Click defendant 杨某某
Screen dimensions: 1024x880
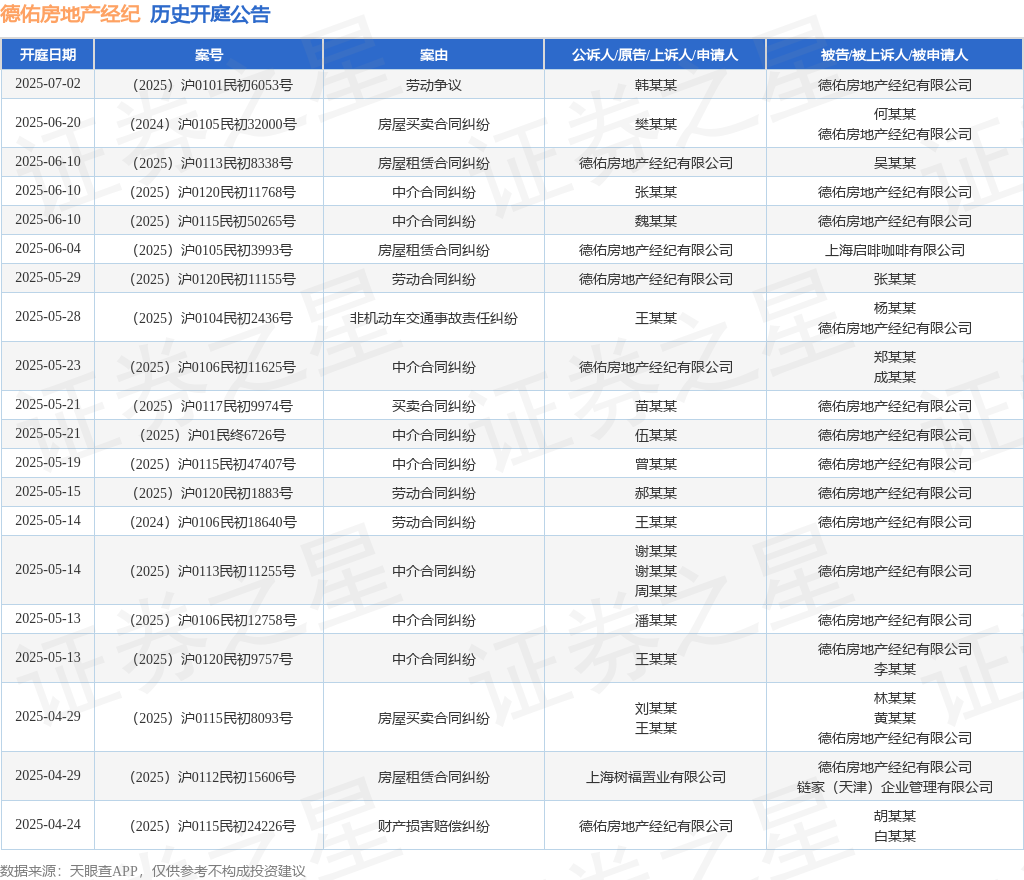[895, 308]
